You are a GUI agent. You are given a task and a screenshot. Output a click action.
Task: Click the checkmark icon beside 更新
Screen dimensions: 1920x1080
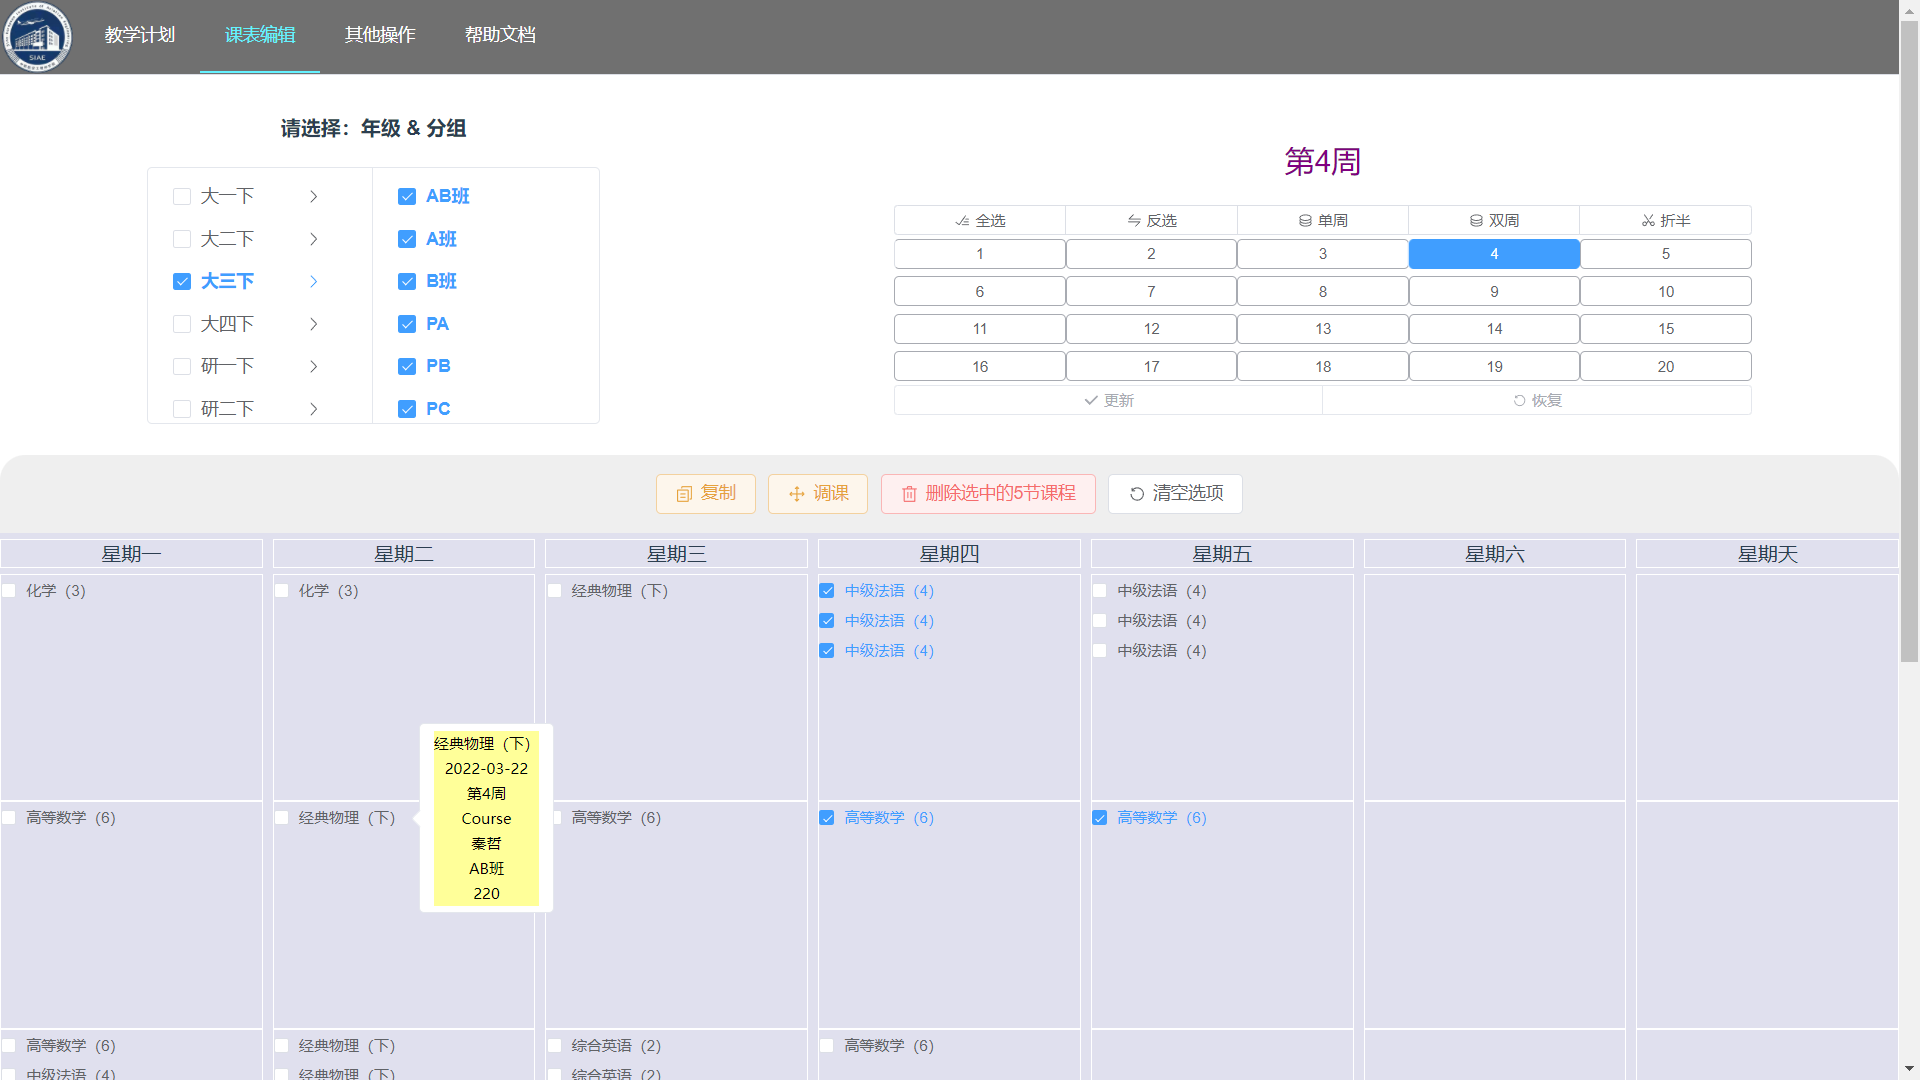click(x=1091, y=400)
